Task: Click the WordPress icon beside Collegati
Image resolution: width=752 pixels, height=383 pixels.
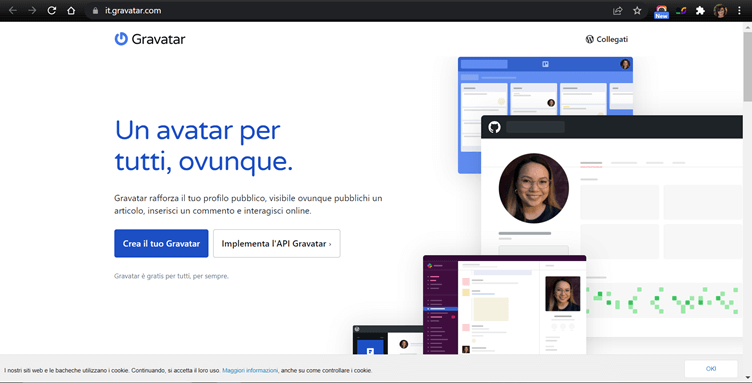Action: click(x=589, y=39)
